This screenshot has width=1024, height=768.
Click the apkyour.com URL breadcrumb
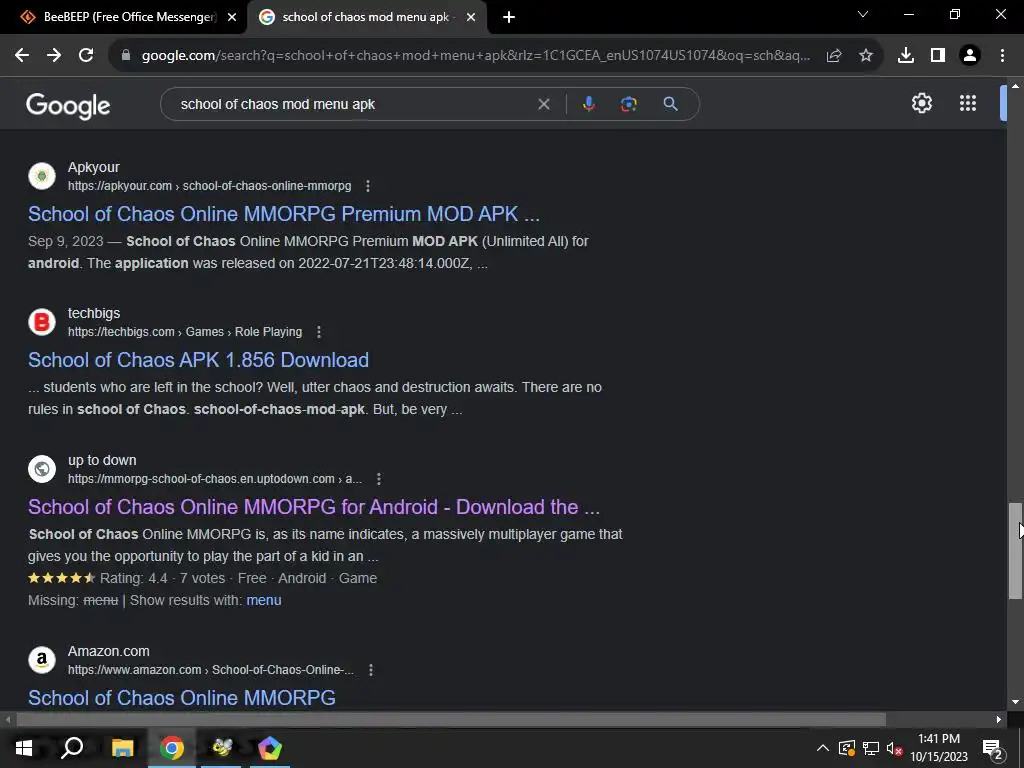click(210, 186)
